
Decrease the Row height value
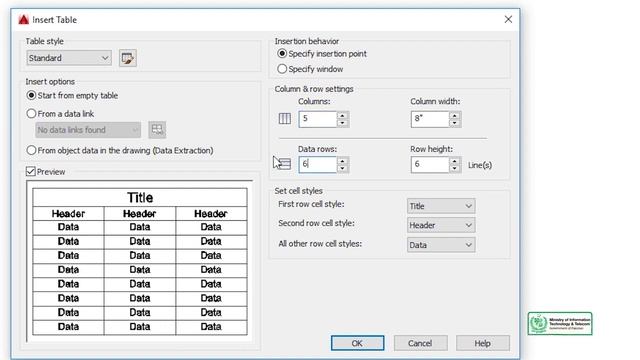455,169
